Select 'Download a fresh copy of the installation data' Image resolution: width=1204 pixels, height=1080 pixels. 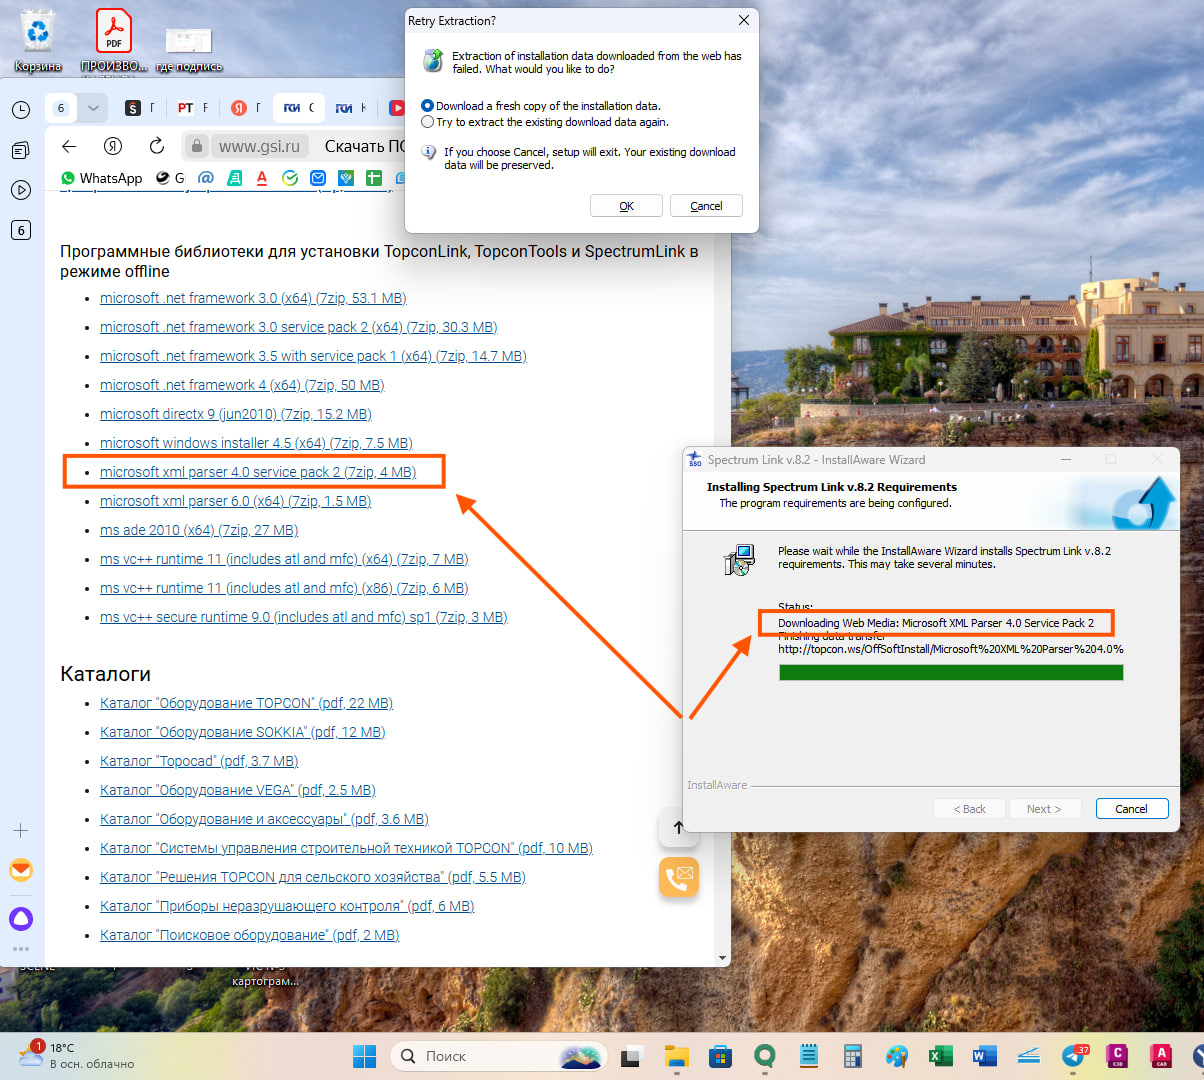click(x=541, y=106)
